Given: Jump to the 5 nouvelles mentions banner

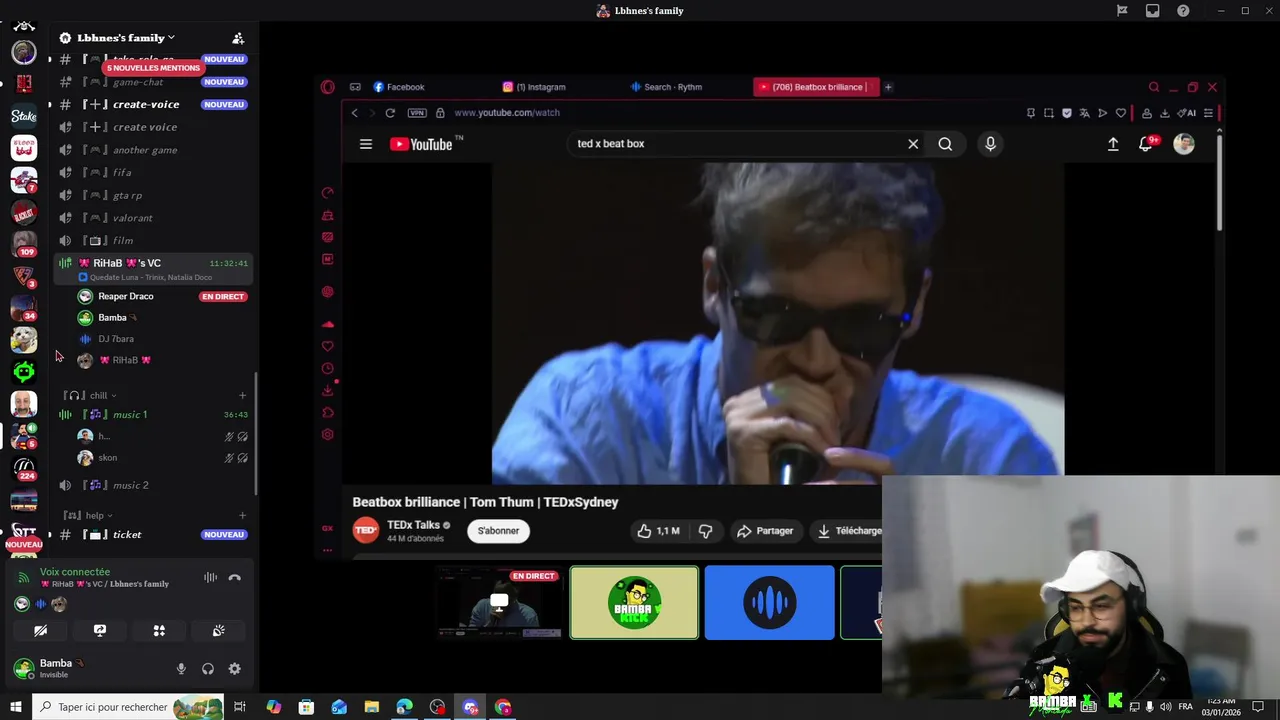Looking at the screenshot, I should point(153,68).
